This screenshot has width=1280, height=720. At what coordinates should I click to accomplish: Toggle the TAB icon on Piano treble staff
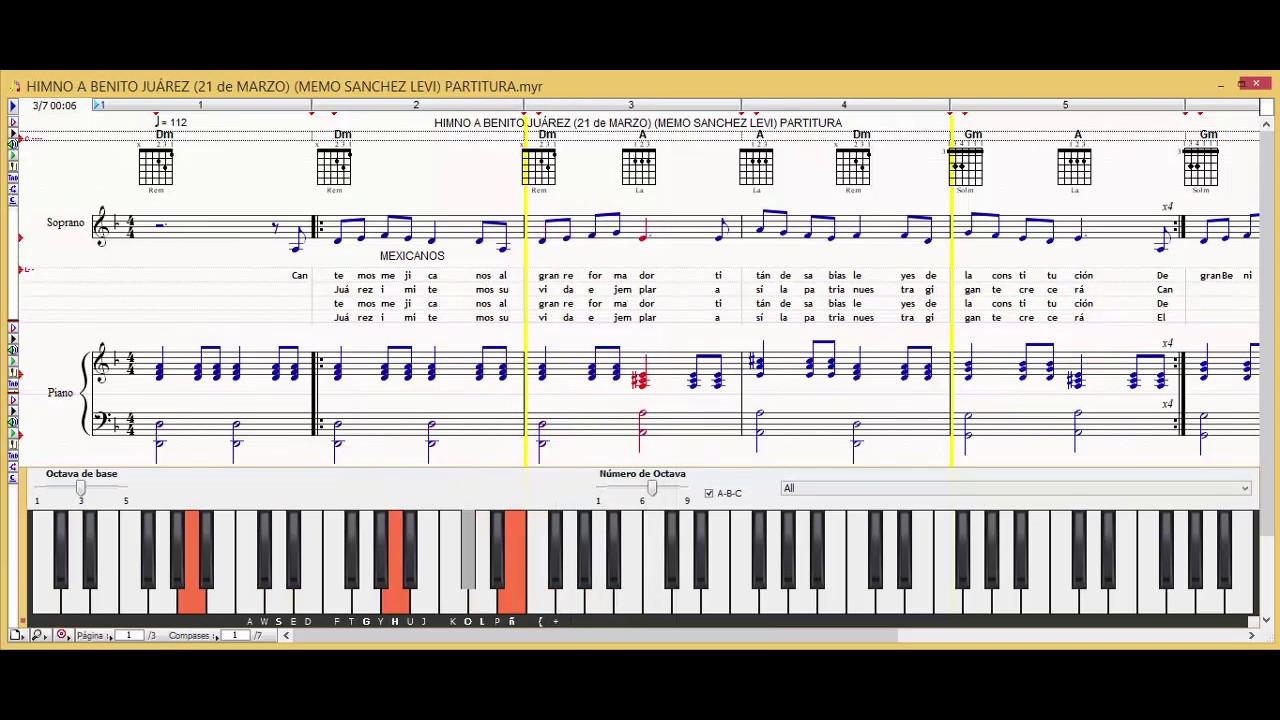click(13, 383)
